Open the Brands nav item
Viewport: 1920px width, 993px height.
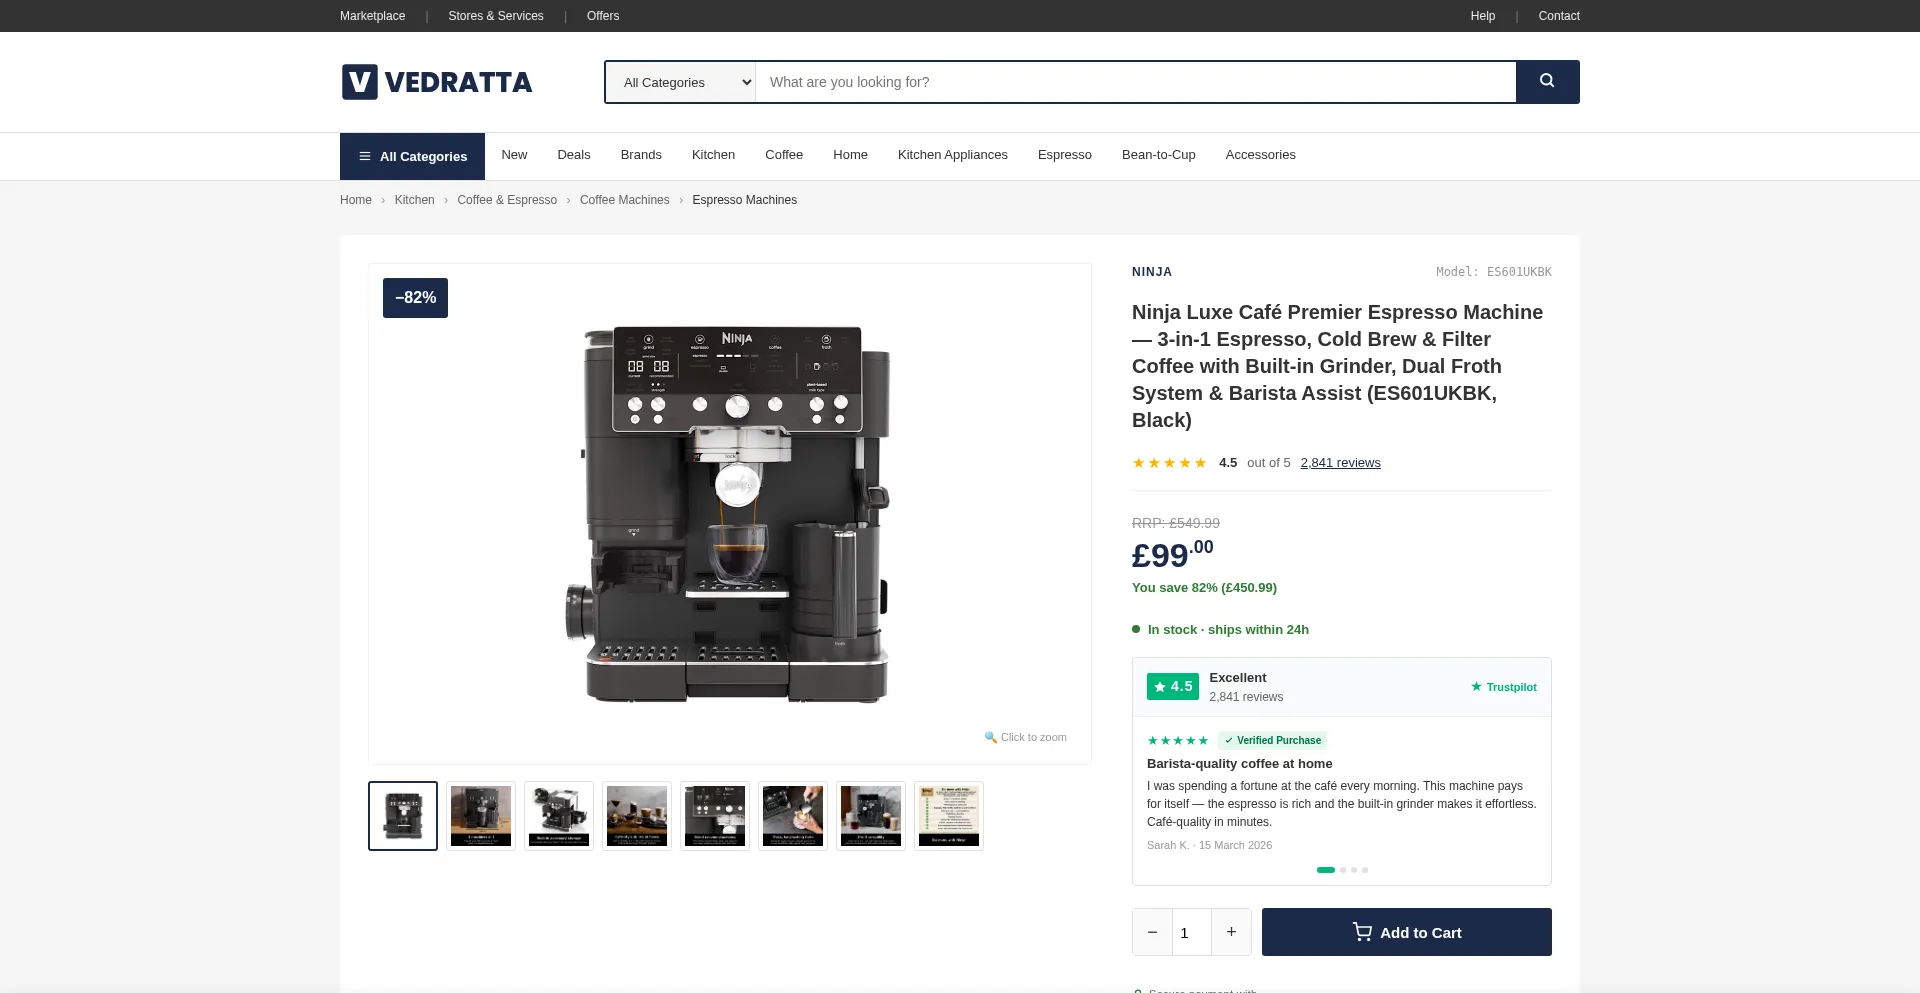pos(641,155)
